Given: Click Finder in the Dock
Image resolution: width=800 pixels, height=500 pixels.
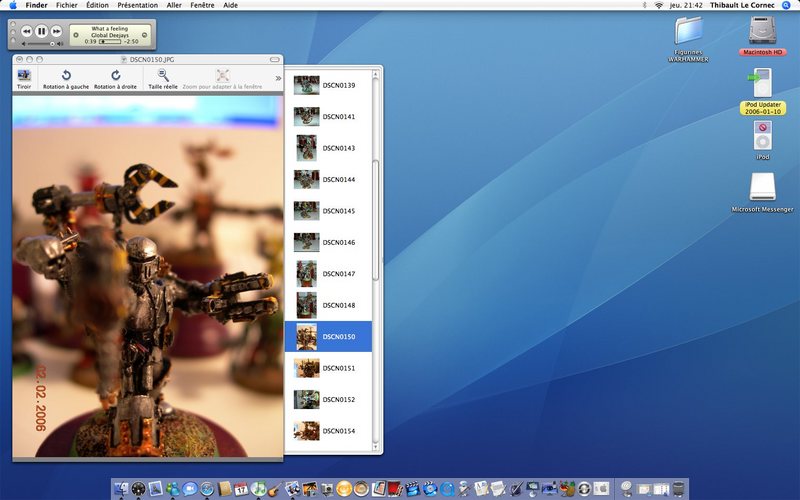Looking at the screenshot, I should coord(121,488).
